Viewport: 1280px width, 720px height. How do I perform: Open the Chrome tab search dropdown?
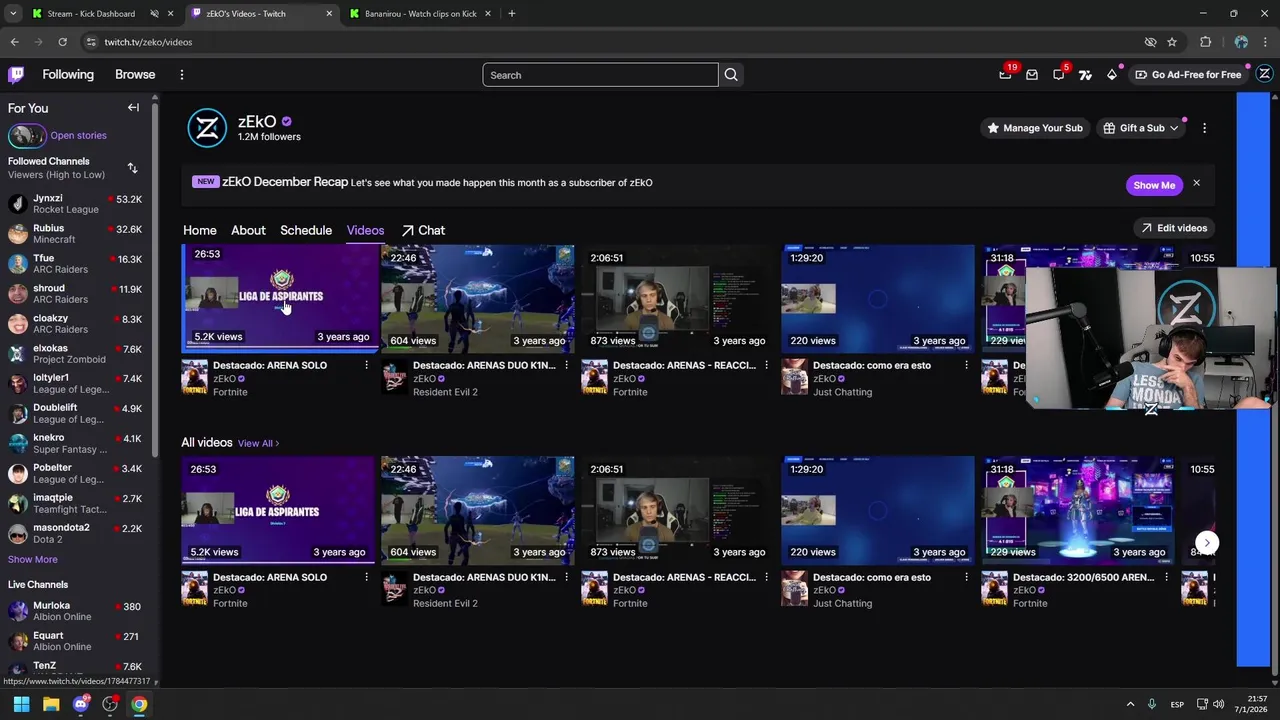[x=13, y=14]
